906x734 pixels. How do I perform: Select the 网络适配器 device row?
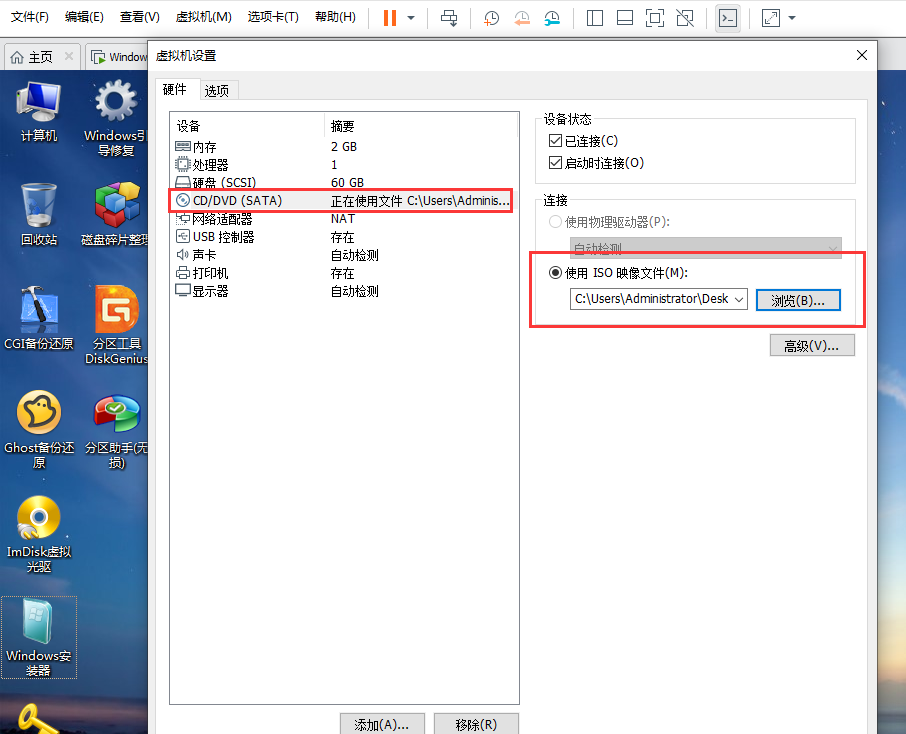click(343, 219)
